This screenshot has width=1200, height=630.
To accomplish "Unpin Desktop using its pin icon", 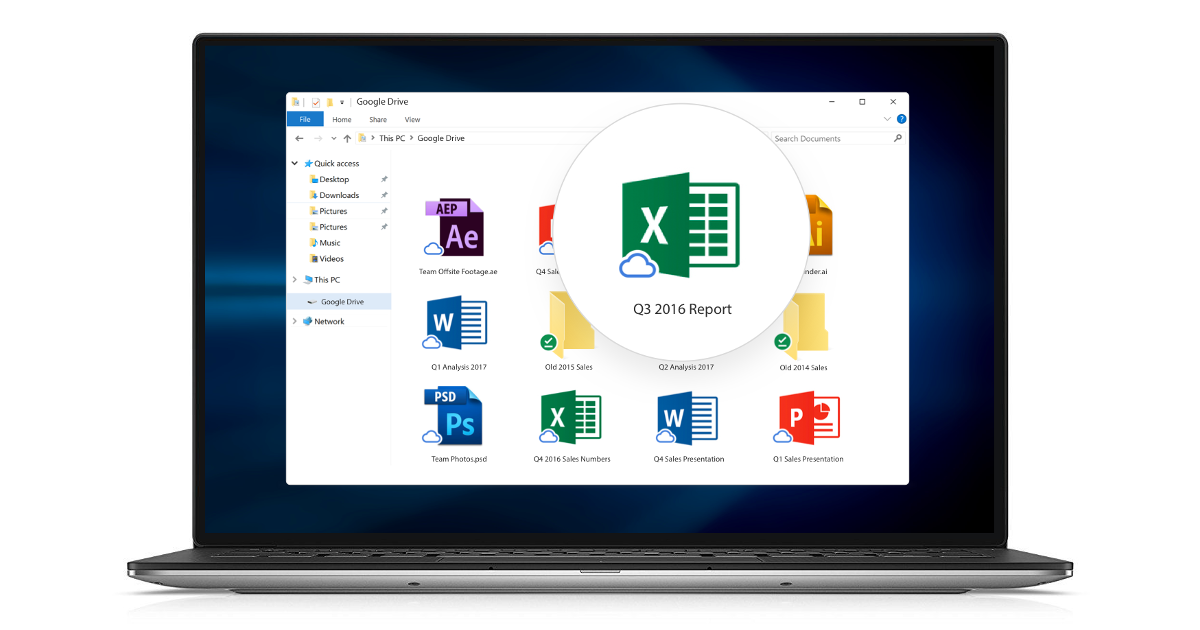I will coord(384,179).
